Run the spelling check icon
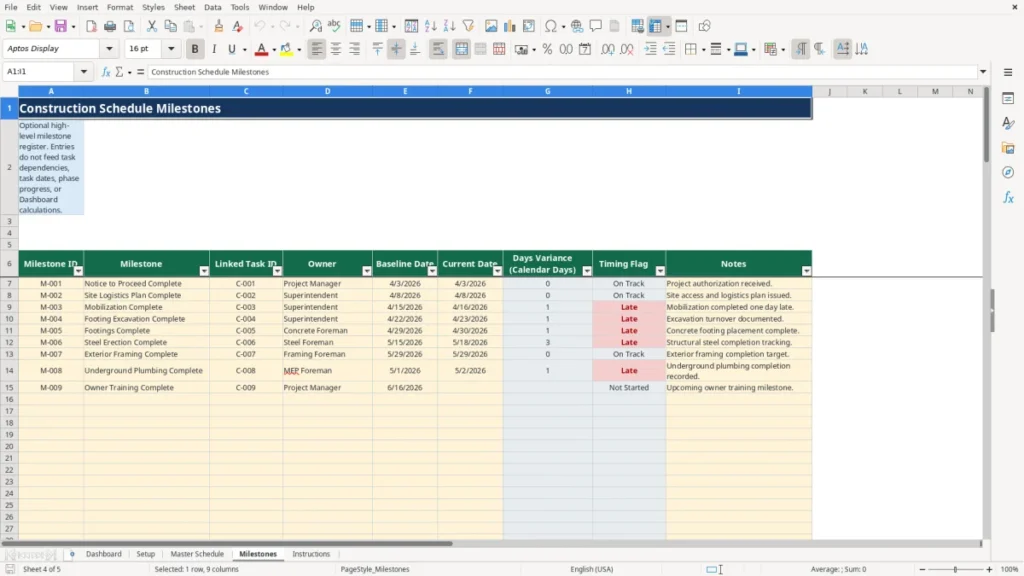The height and width of the screenshot is (576, 1024). 334,26
